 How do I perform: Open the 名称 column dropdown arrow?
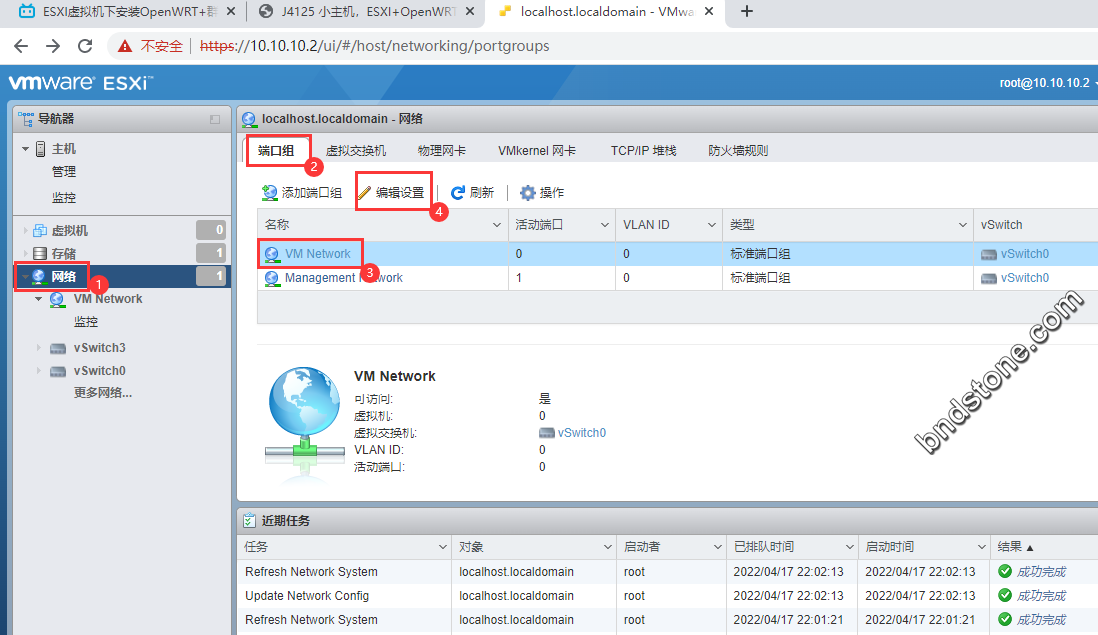[x=496, y=225]
